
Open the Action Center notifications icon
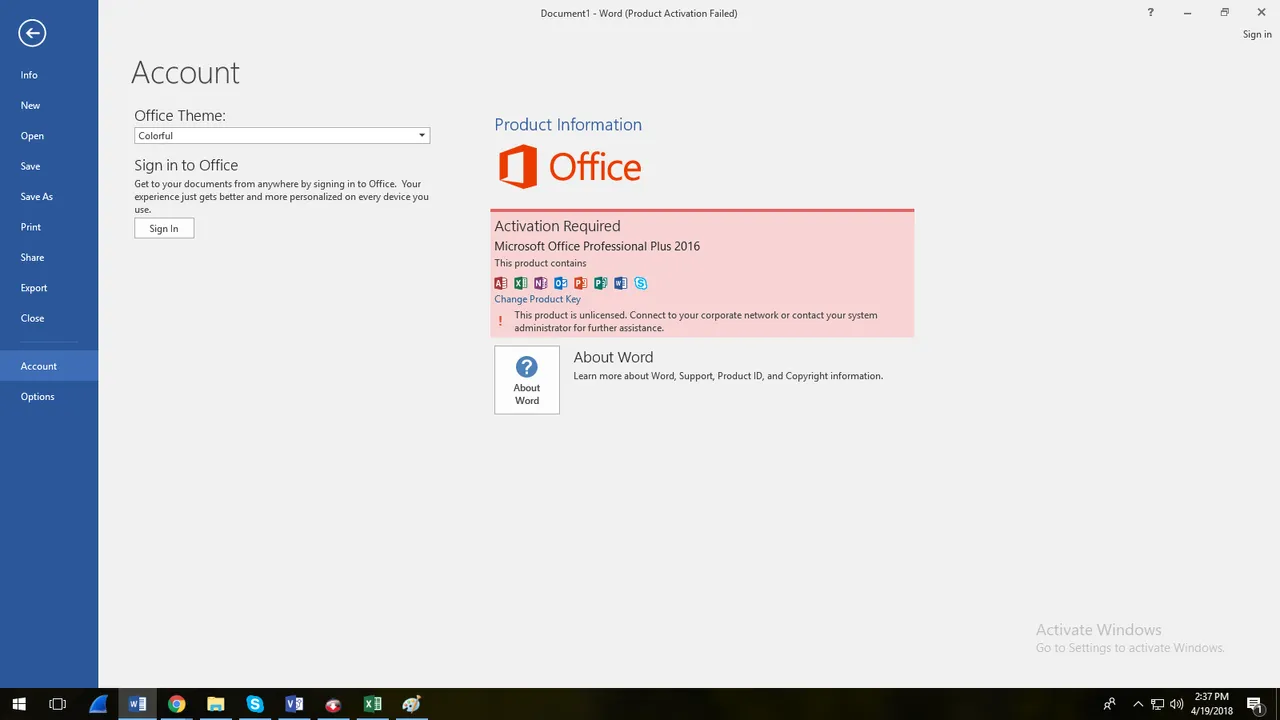coord(1255,704)
